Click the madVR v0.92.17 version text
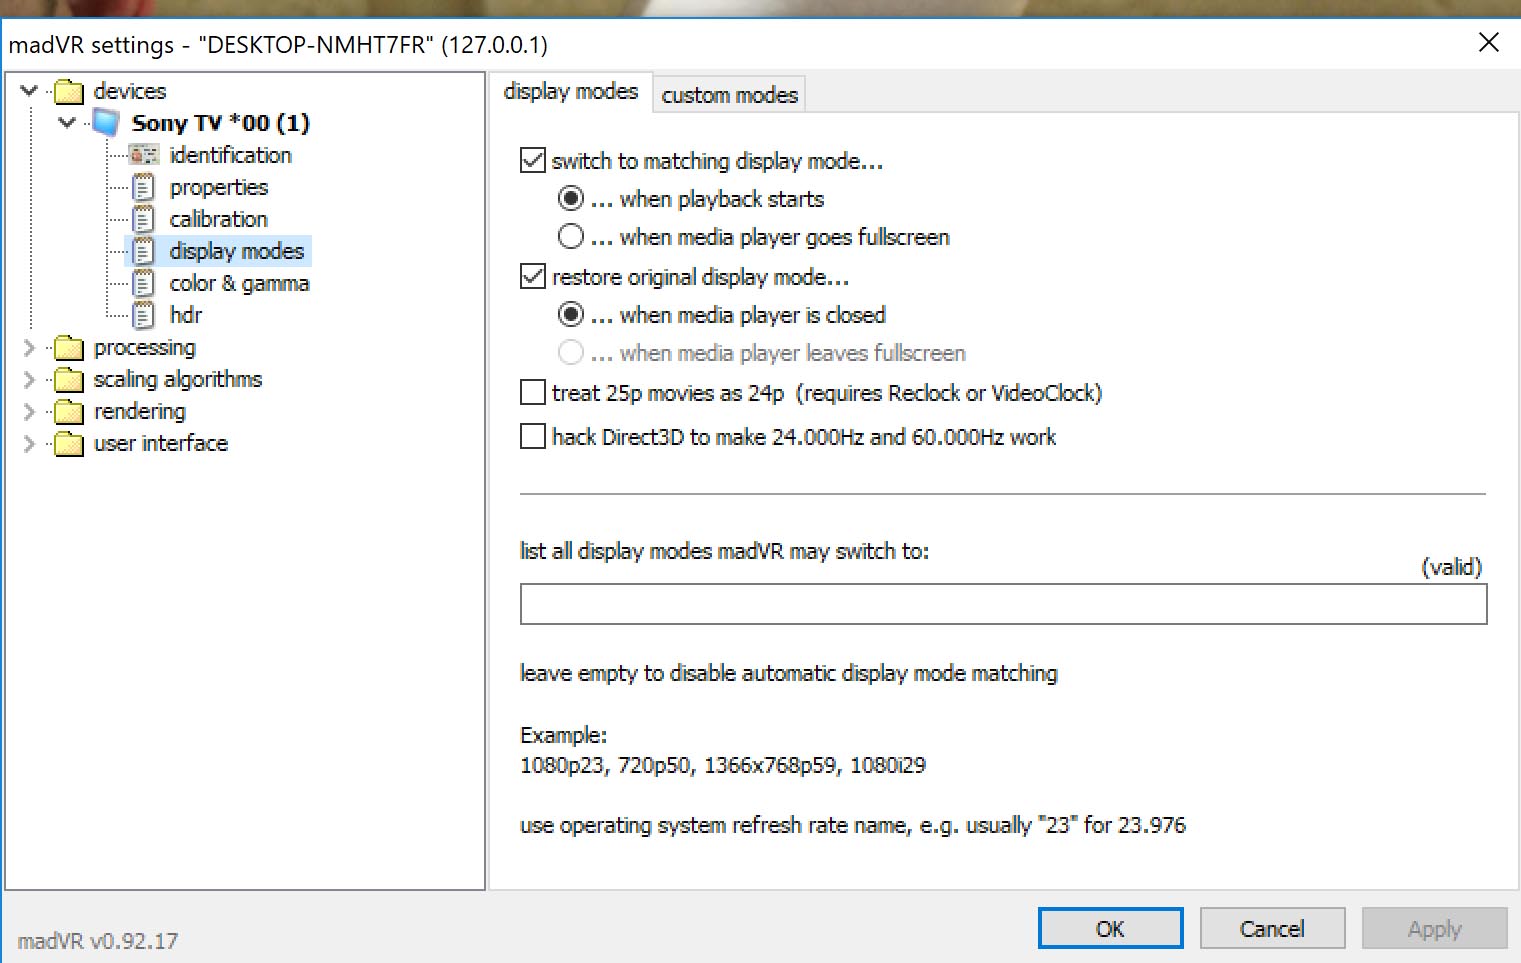The image size is (1521, 963). pos(98,941)
